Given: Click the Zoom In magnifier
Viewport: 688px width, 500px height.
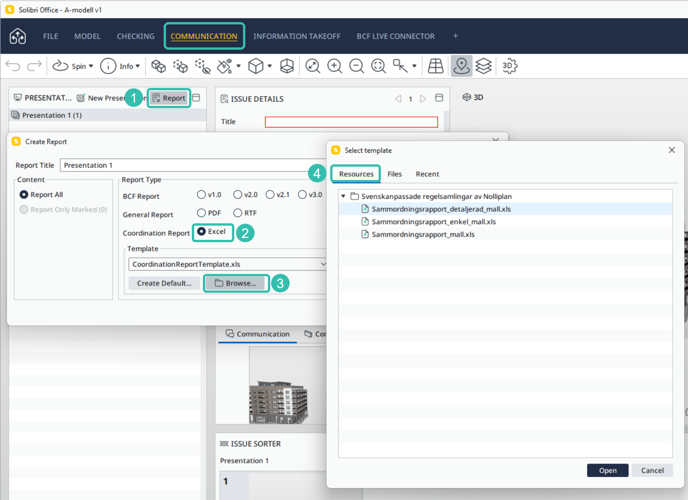Looking at the screenshot, I should 335,66.
